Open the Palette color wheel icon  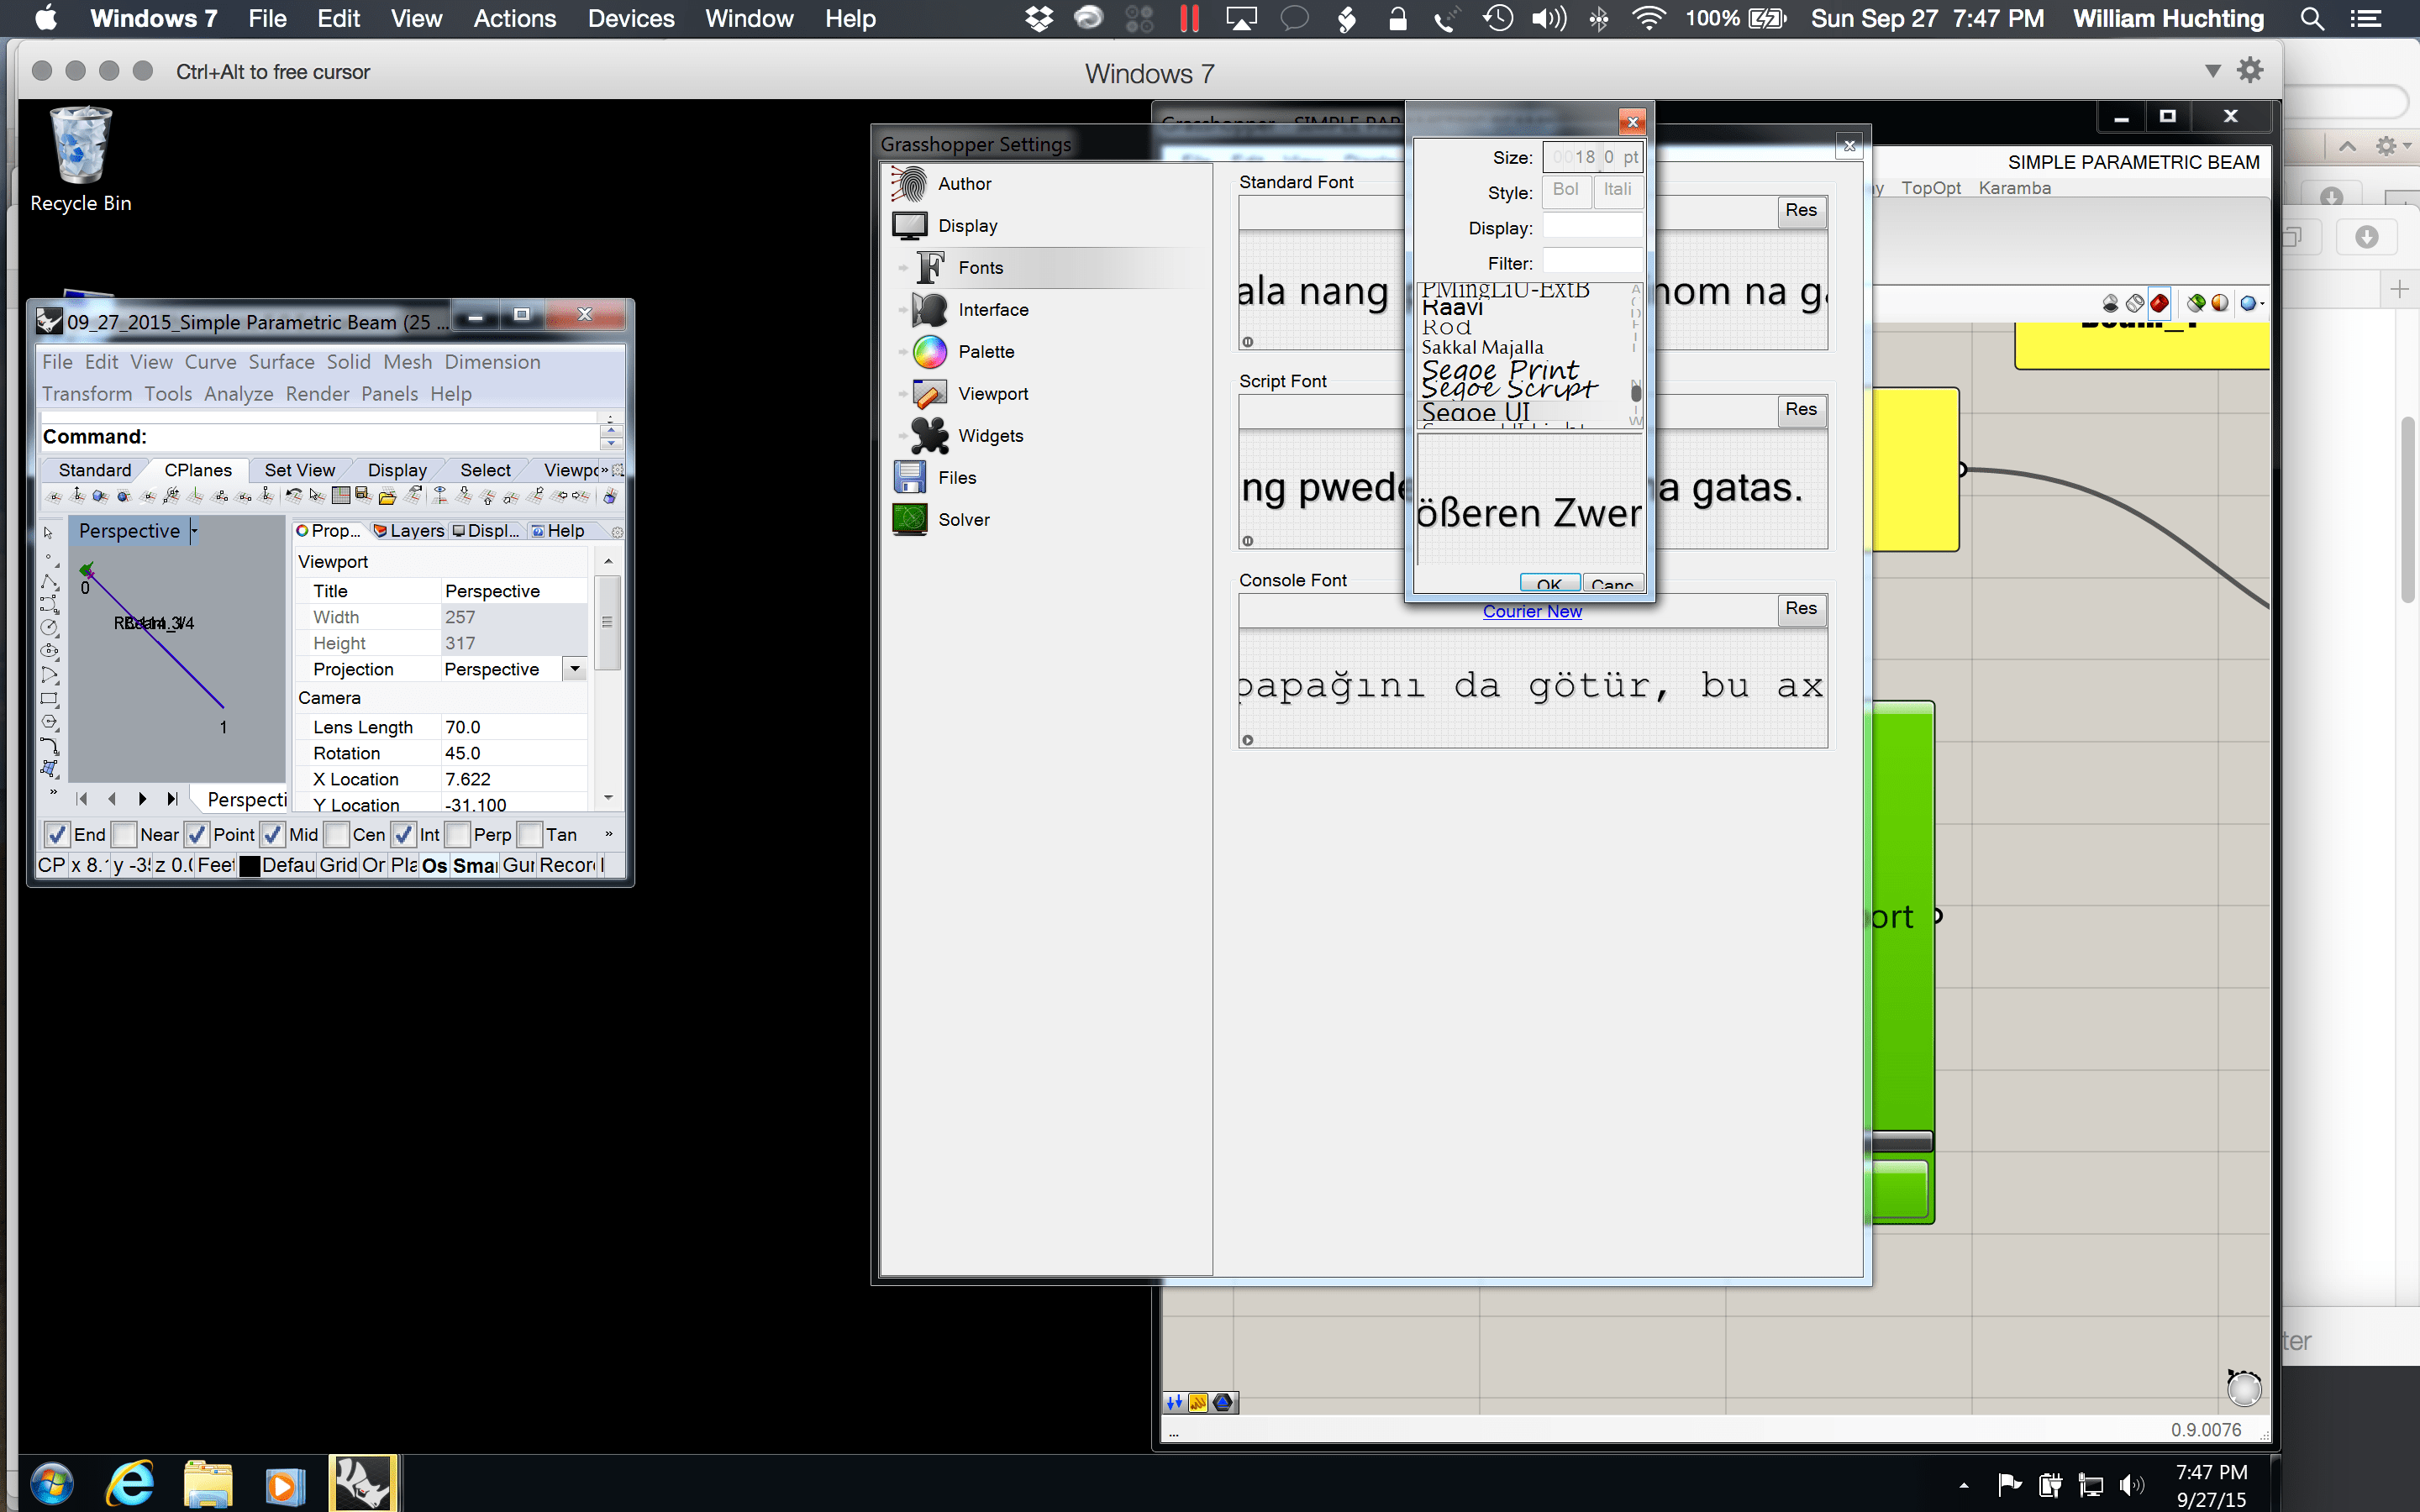coord(930,352)
